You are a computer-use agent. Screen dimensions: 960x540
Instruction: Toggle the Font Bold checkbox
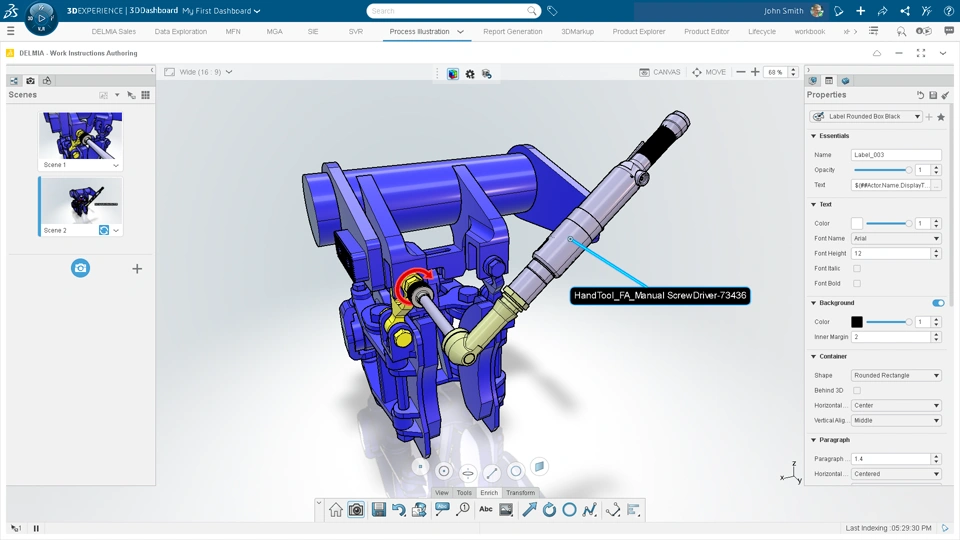[857, 283]
